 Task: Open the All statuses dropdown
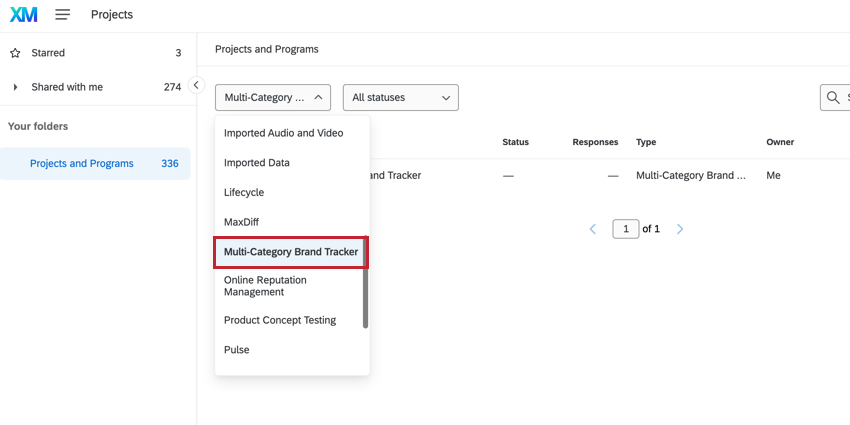[400, 97]
